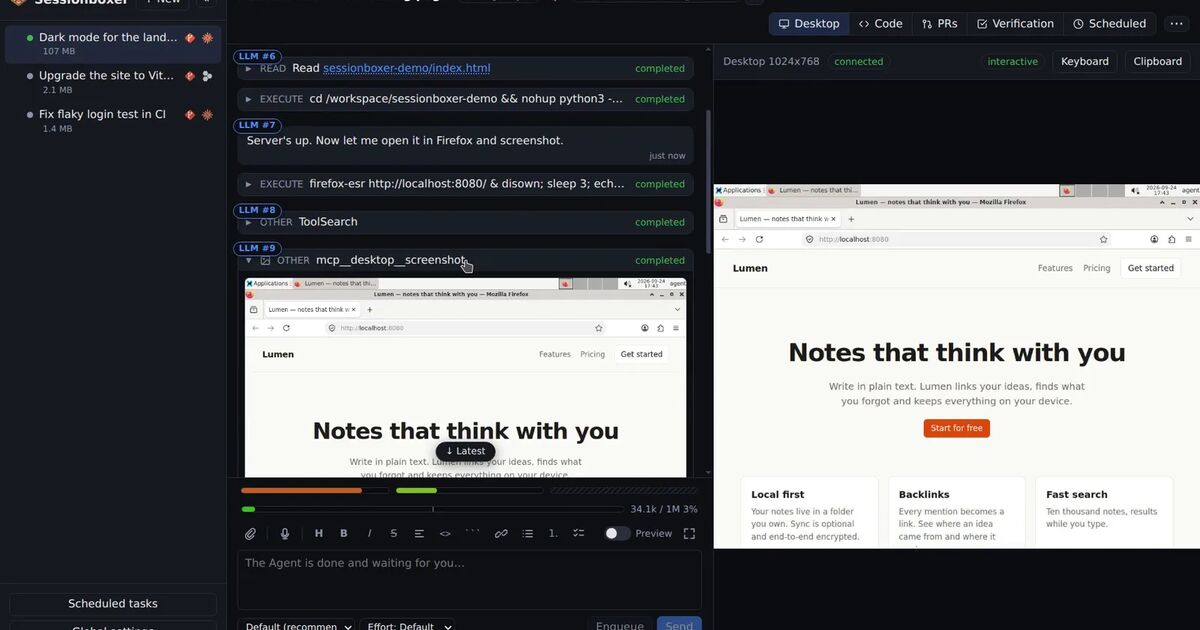Image resolution: width=1200 pixels, height=630 pixels.
Task: Open the PRs tab
Action: click(x=940, y=24)
